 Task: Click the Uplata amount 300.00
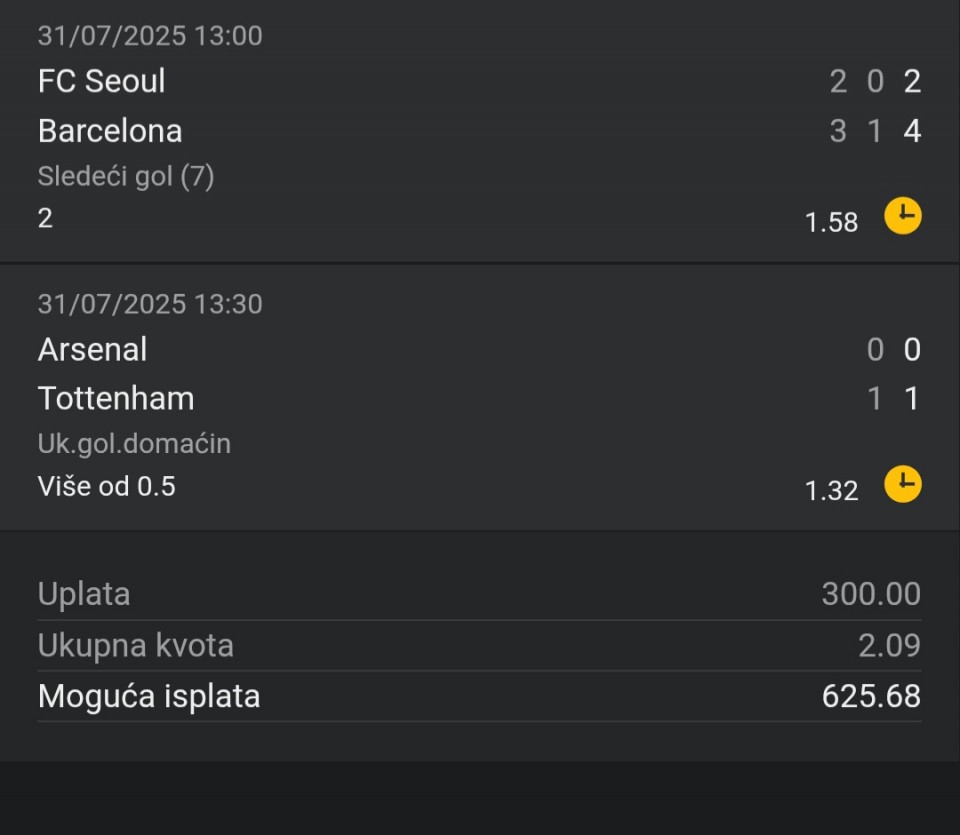(871, 594)
